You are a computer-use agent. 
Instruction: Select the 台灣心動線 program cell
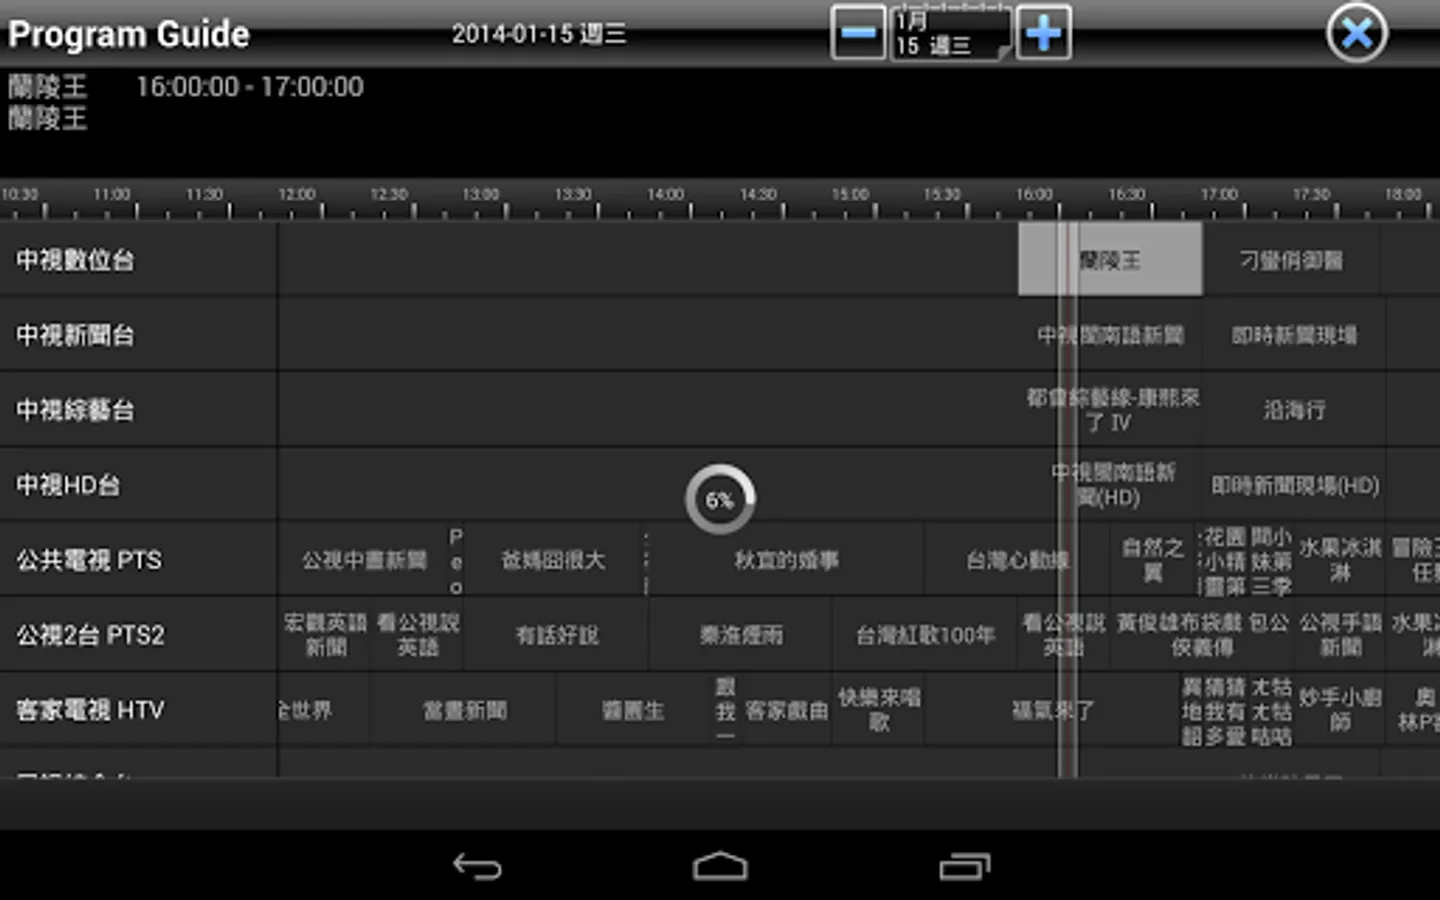click(x=1017, y=560)
